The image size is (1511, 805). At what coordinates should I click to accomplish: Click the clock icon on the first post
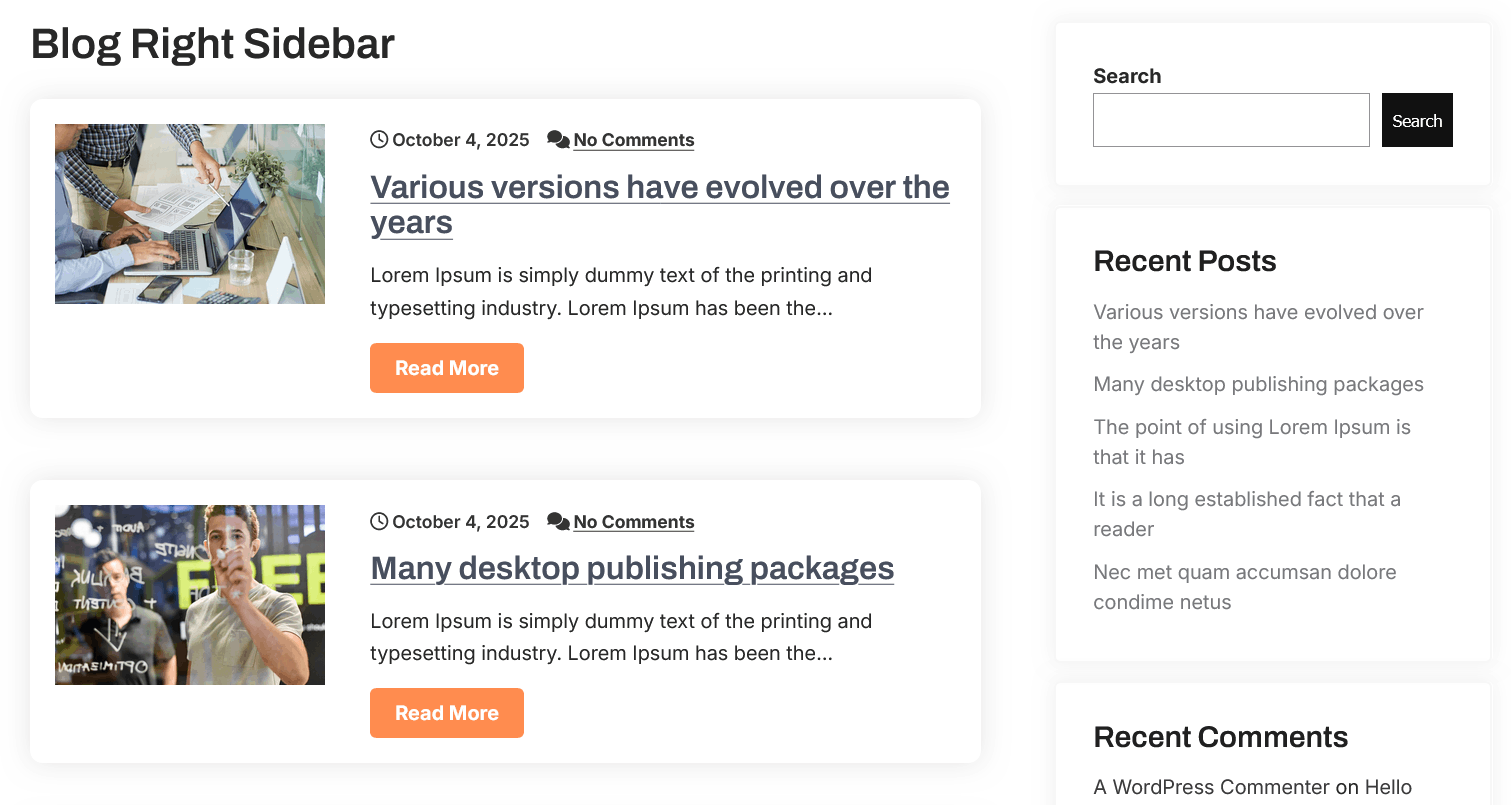point(379,140)
